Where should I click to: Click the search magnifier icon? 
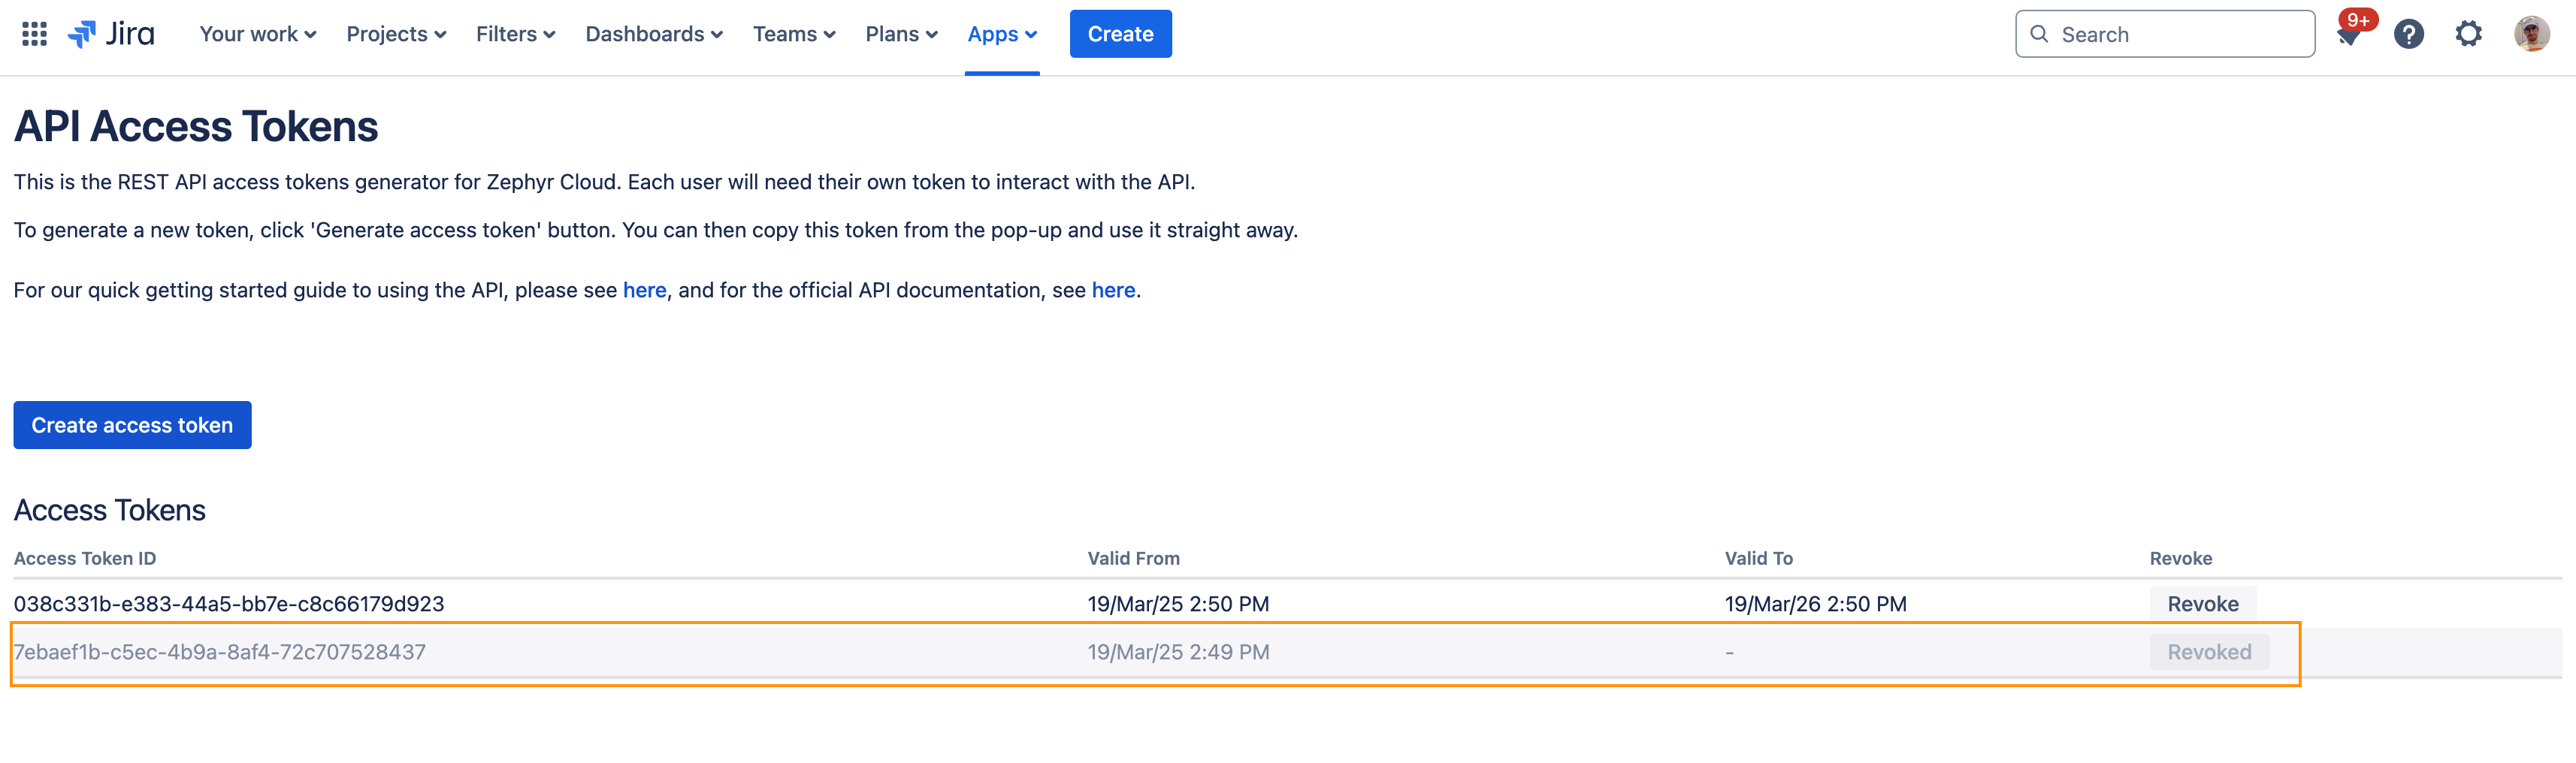click(2040, 33)
